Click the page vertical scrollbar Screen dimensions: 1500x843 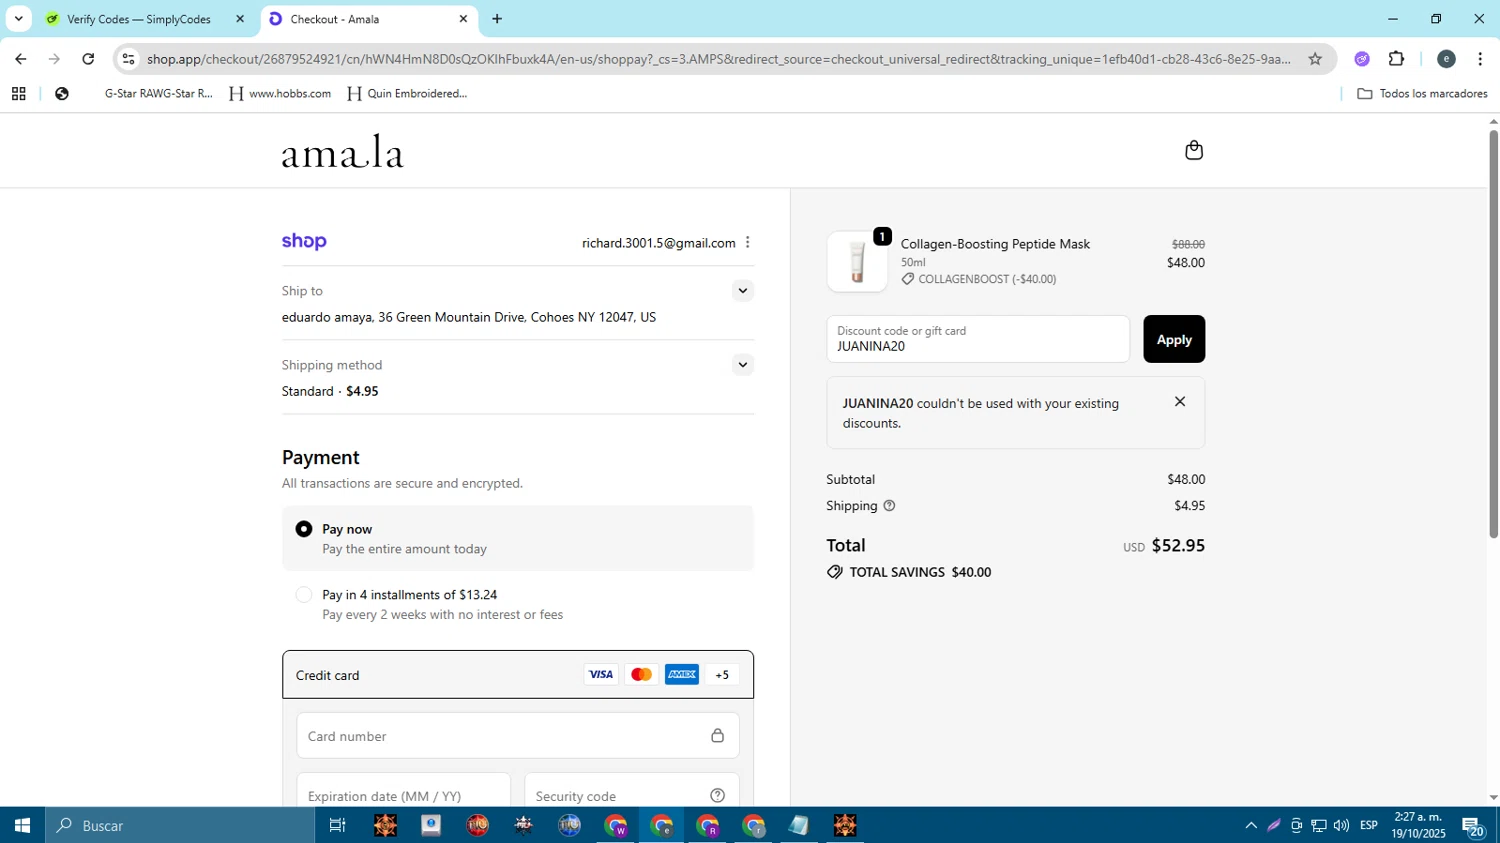point(1493,333)
